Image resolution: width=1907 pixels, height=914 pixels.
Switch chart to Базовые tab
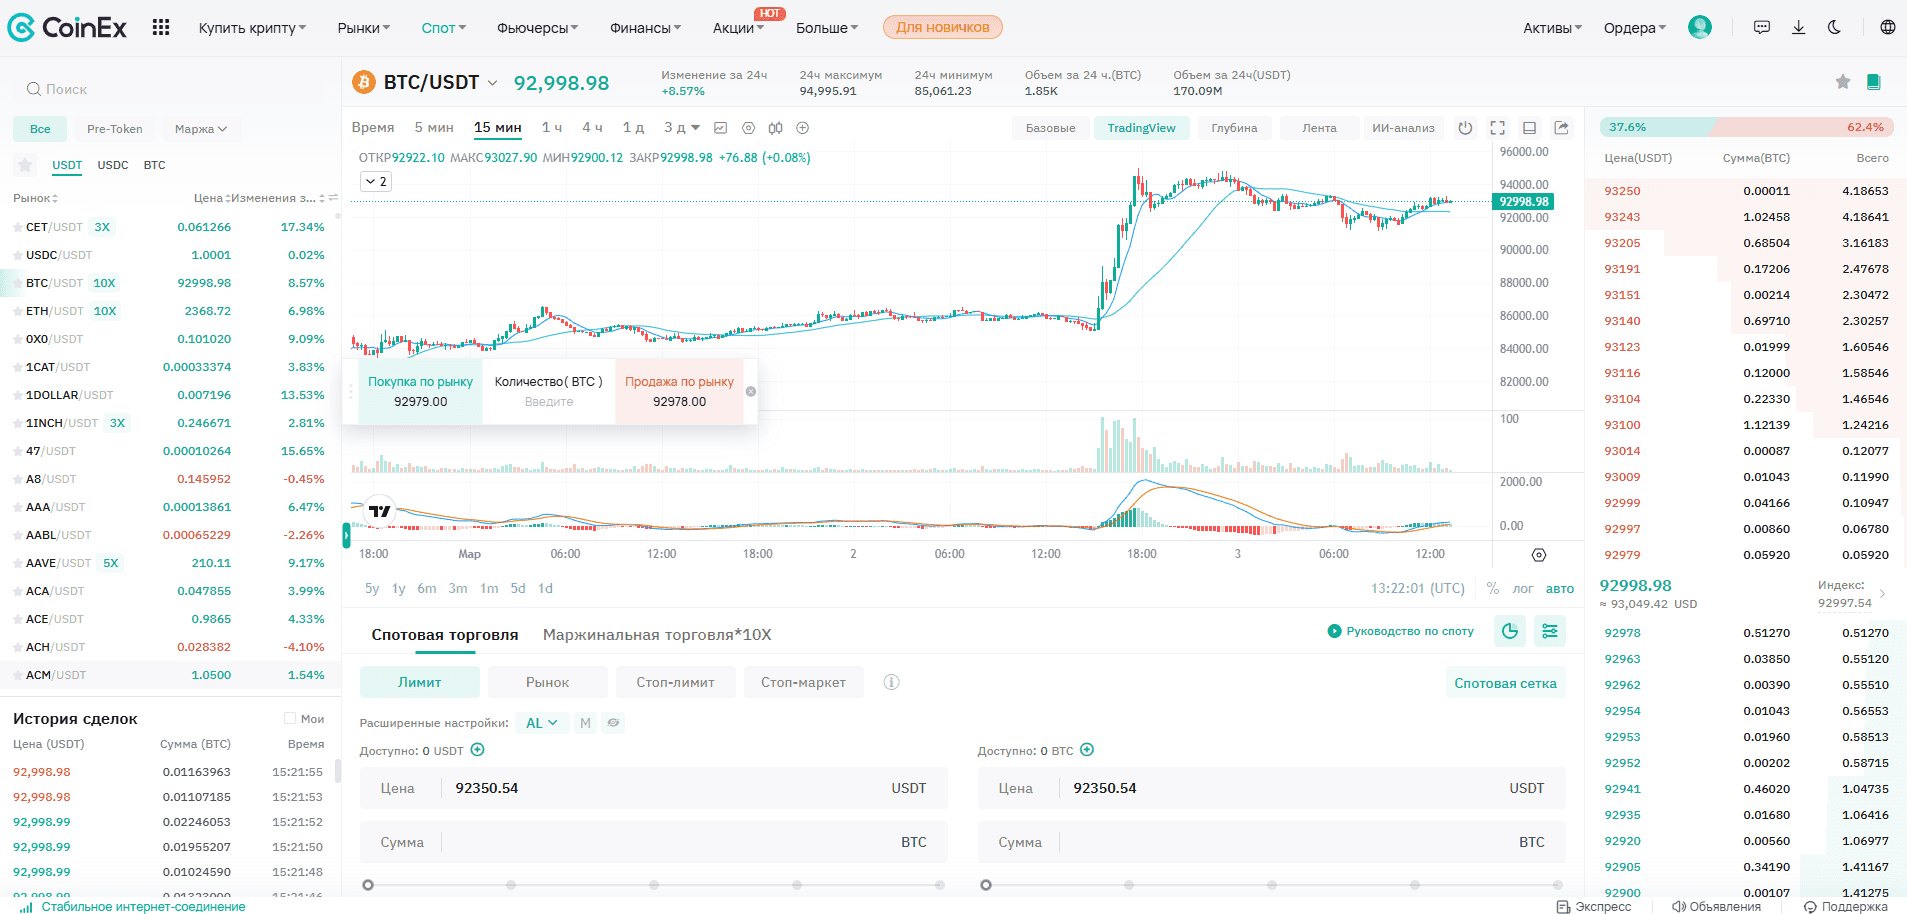pos(1050,128)
